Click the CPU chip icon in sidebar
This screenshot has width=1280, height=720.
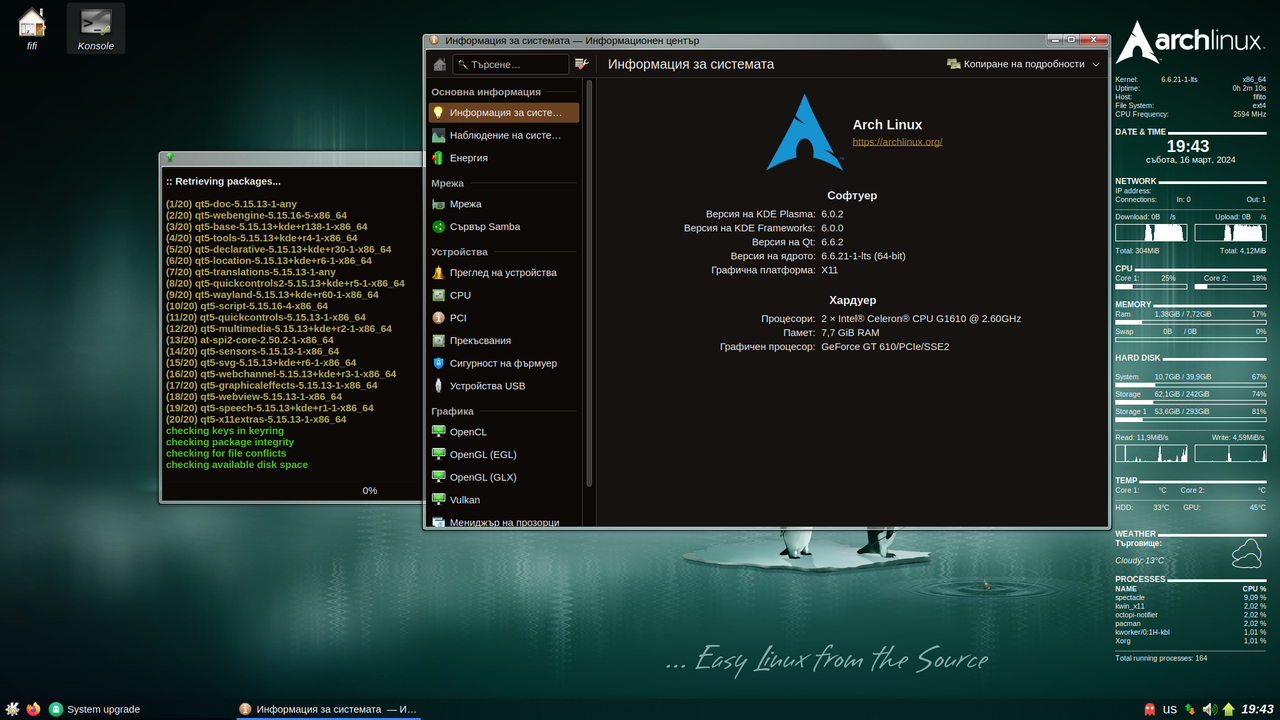pos(438,295)
